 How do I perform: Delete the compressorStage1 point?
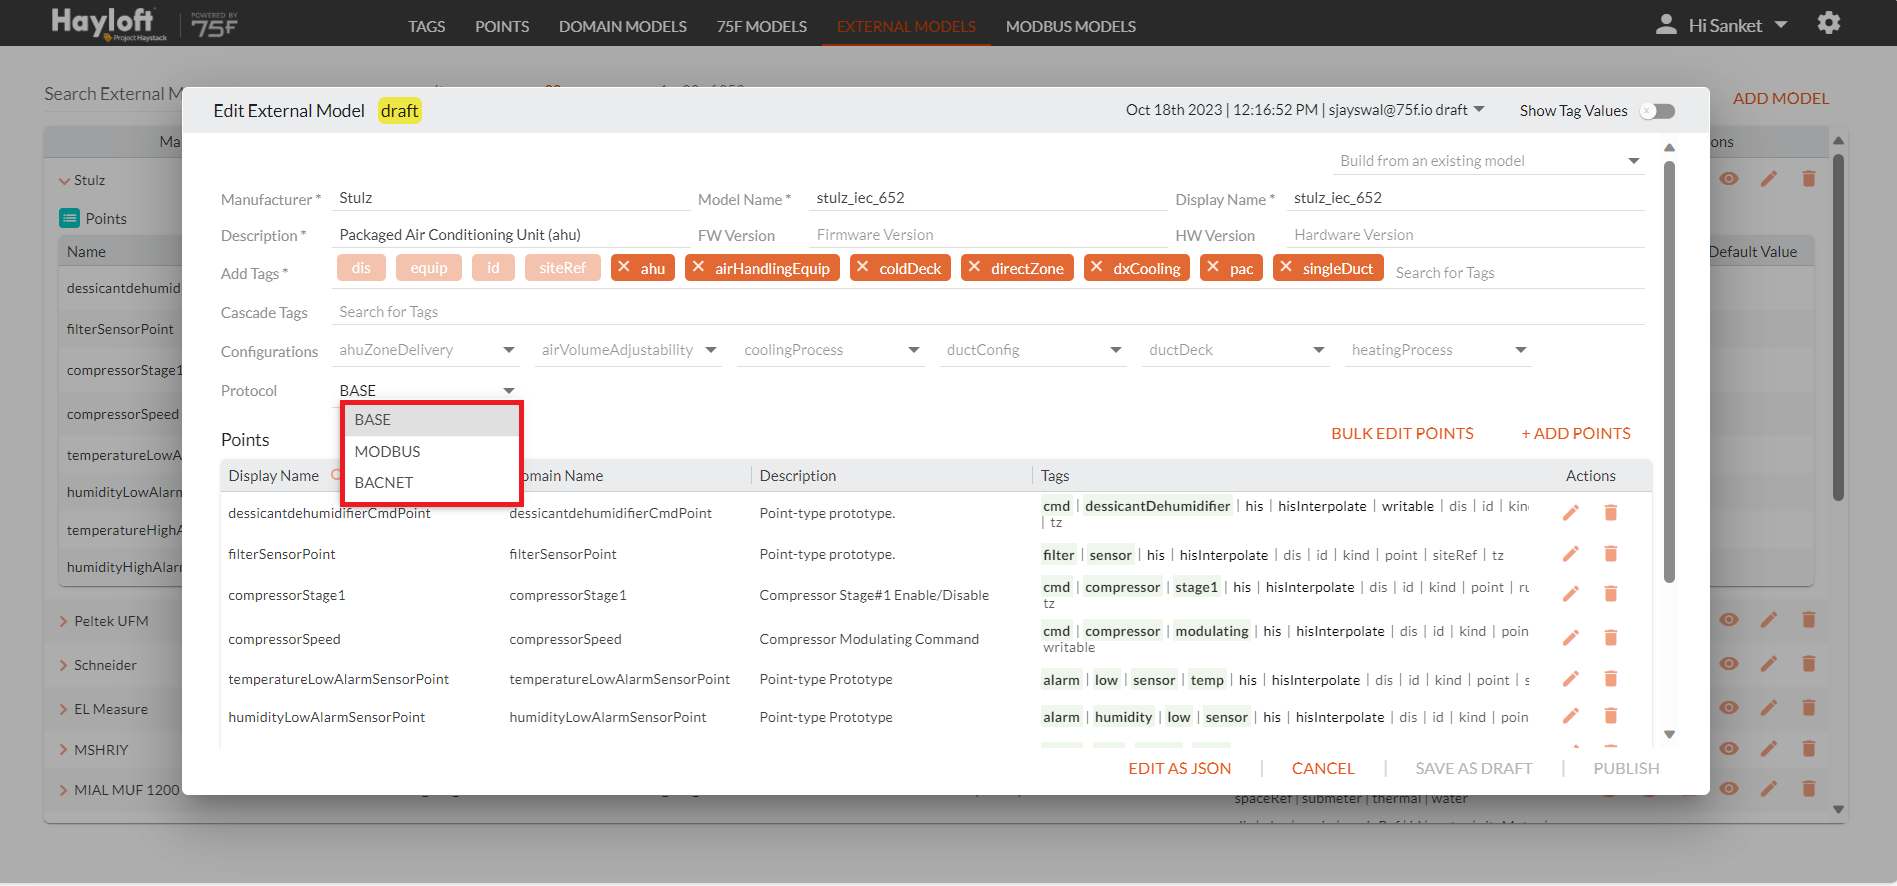1611,594
